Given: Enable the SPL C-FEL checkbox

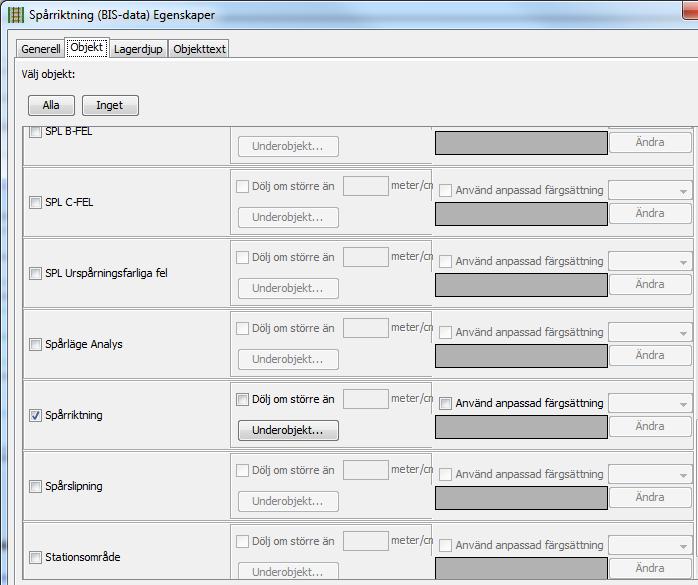Looking at the screenshot, I should (x=35, y=203).
